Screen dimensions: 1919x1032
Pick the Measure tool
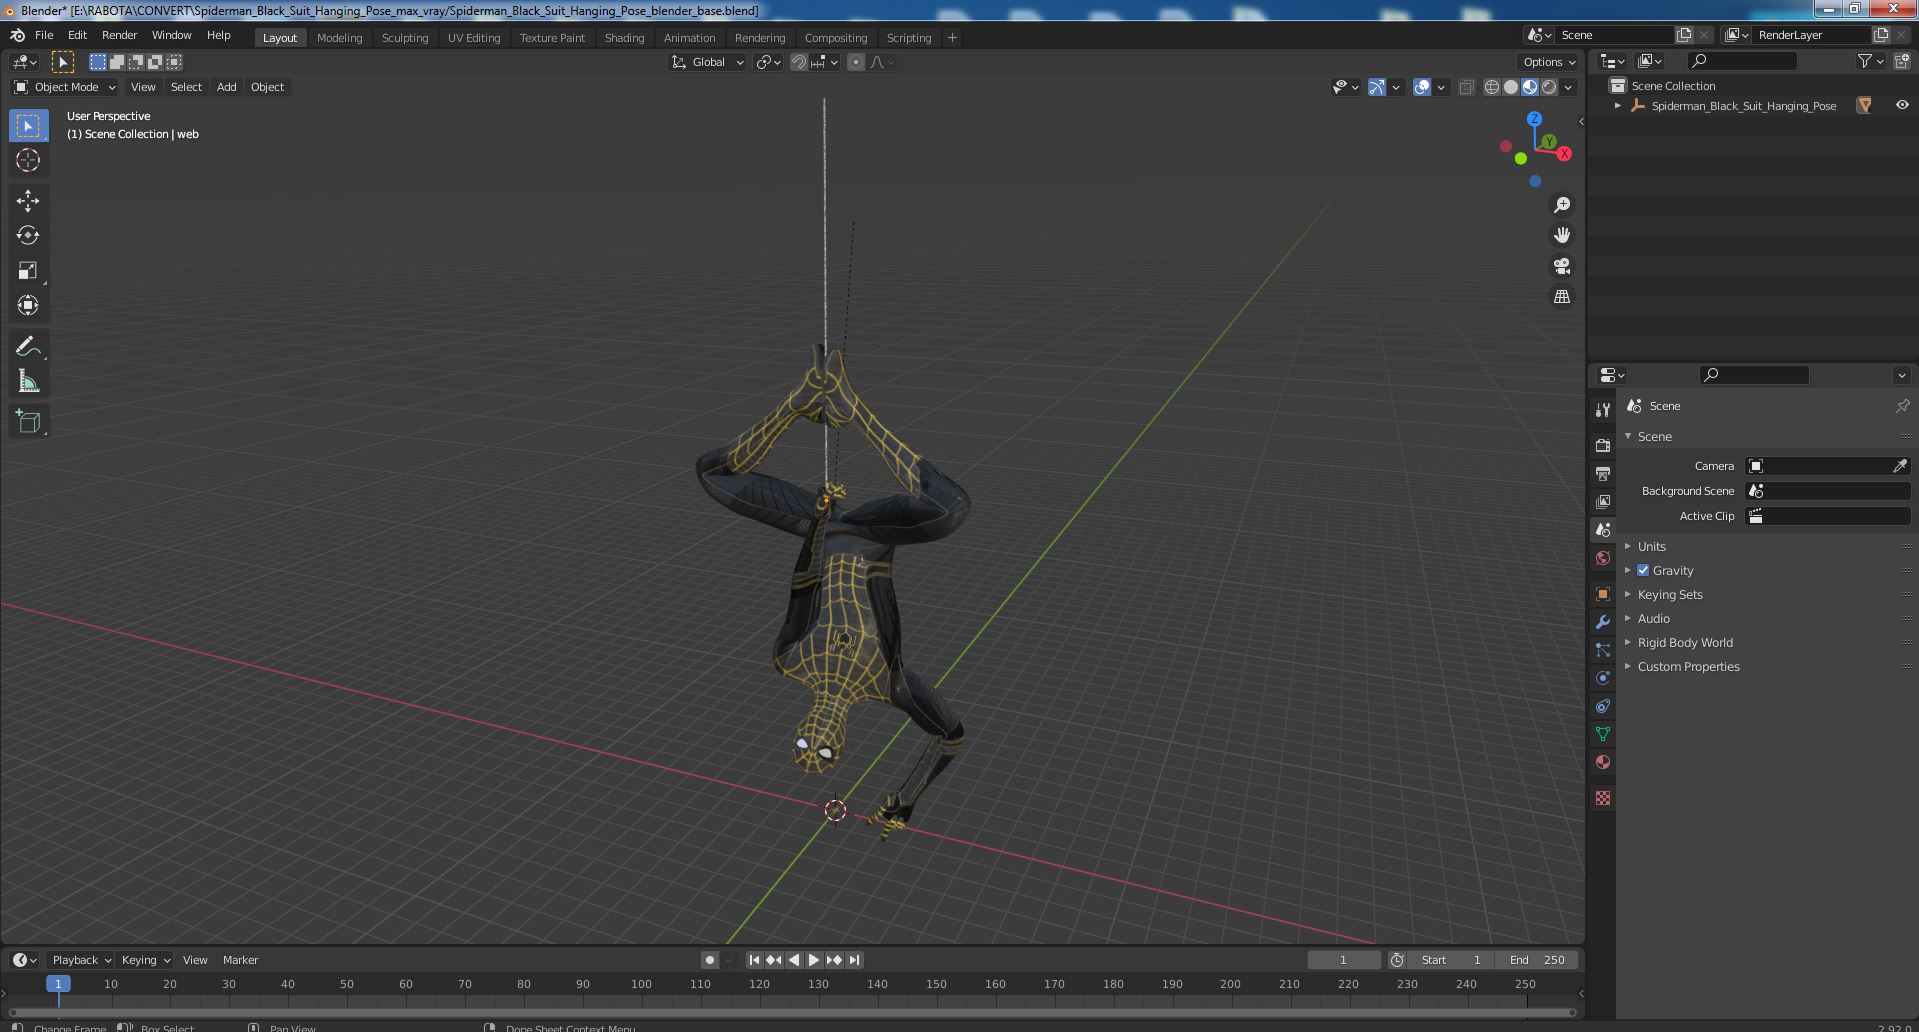(x=28, y=382)
